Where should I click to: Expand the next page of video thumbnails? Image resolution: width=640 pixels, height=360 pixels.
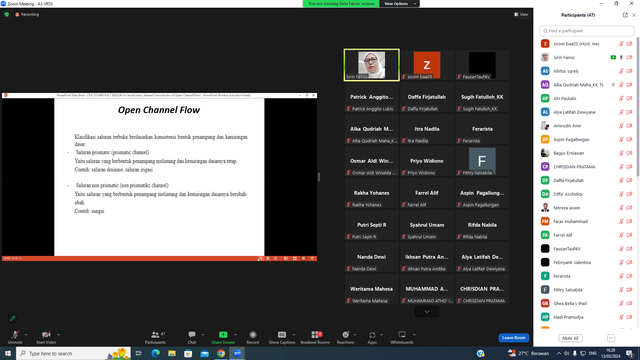point(427,312)
